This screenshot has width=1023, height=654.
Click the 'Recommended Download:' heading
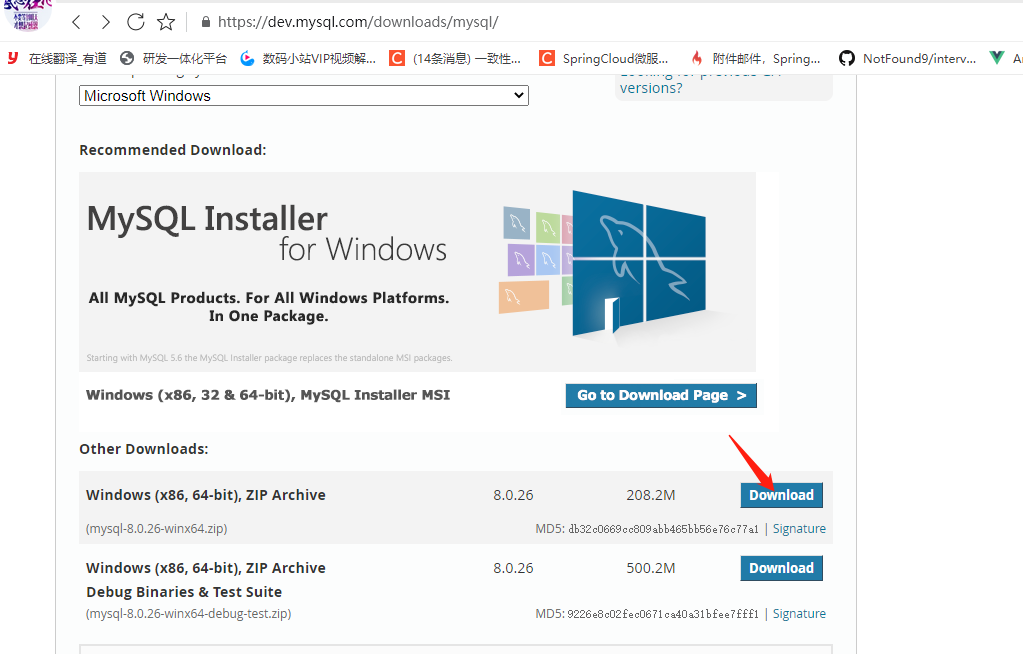[173, 150]
